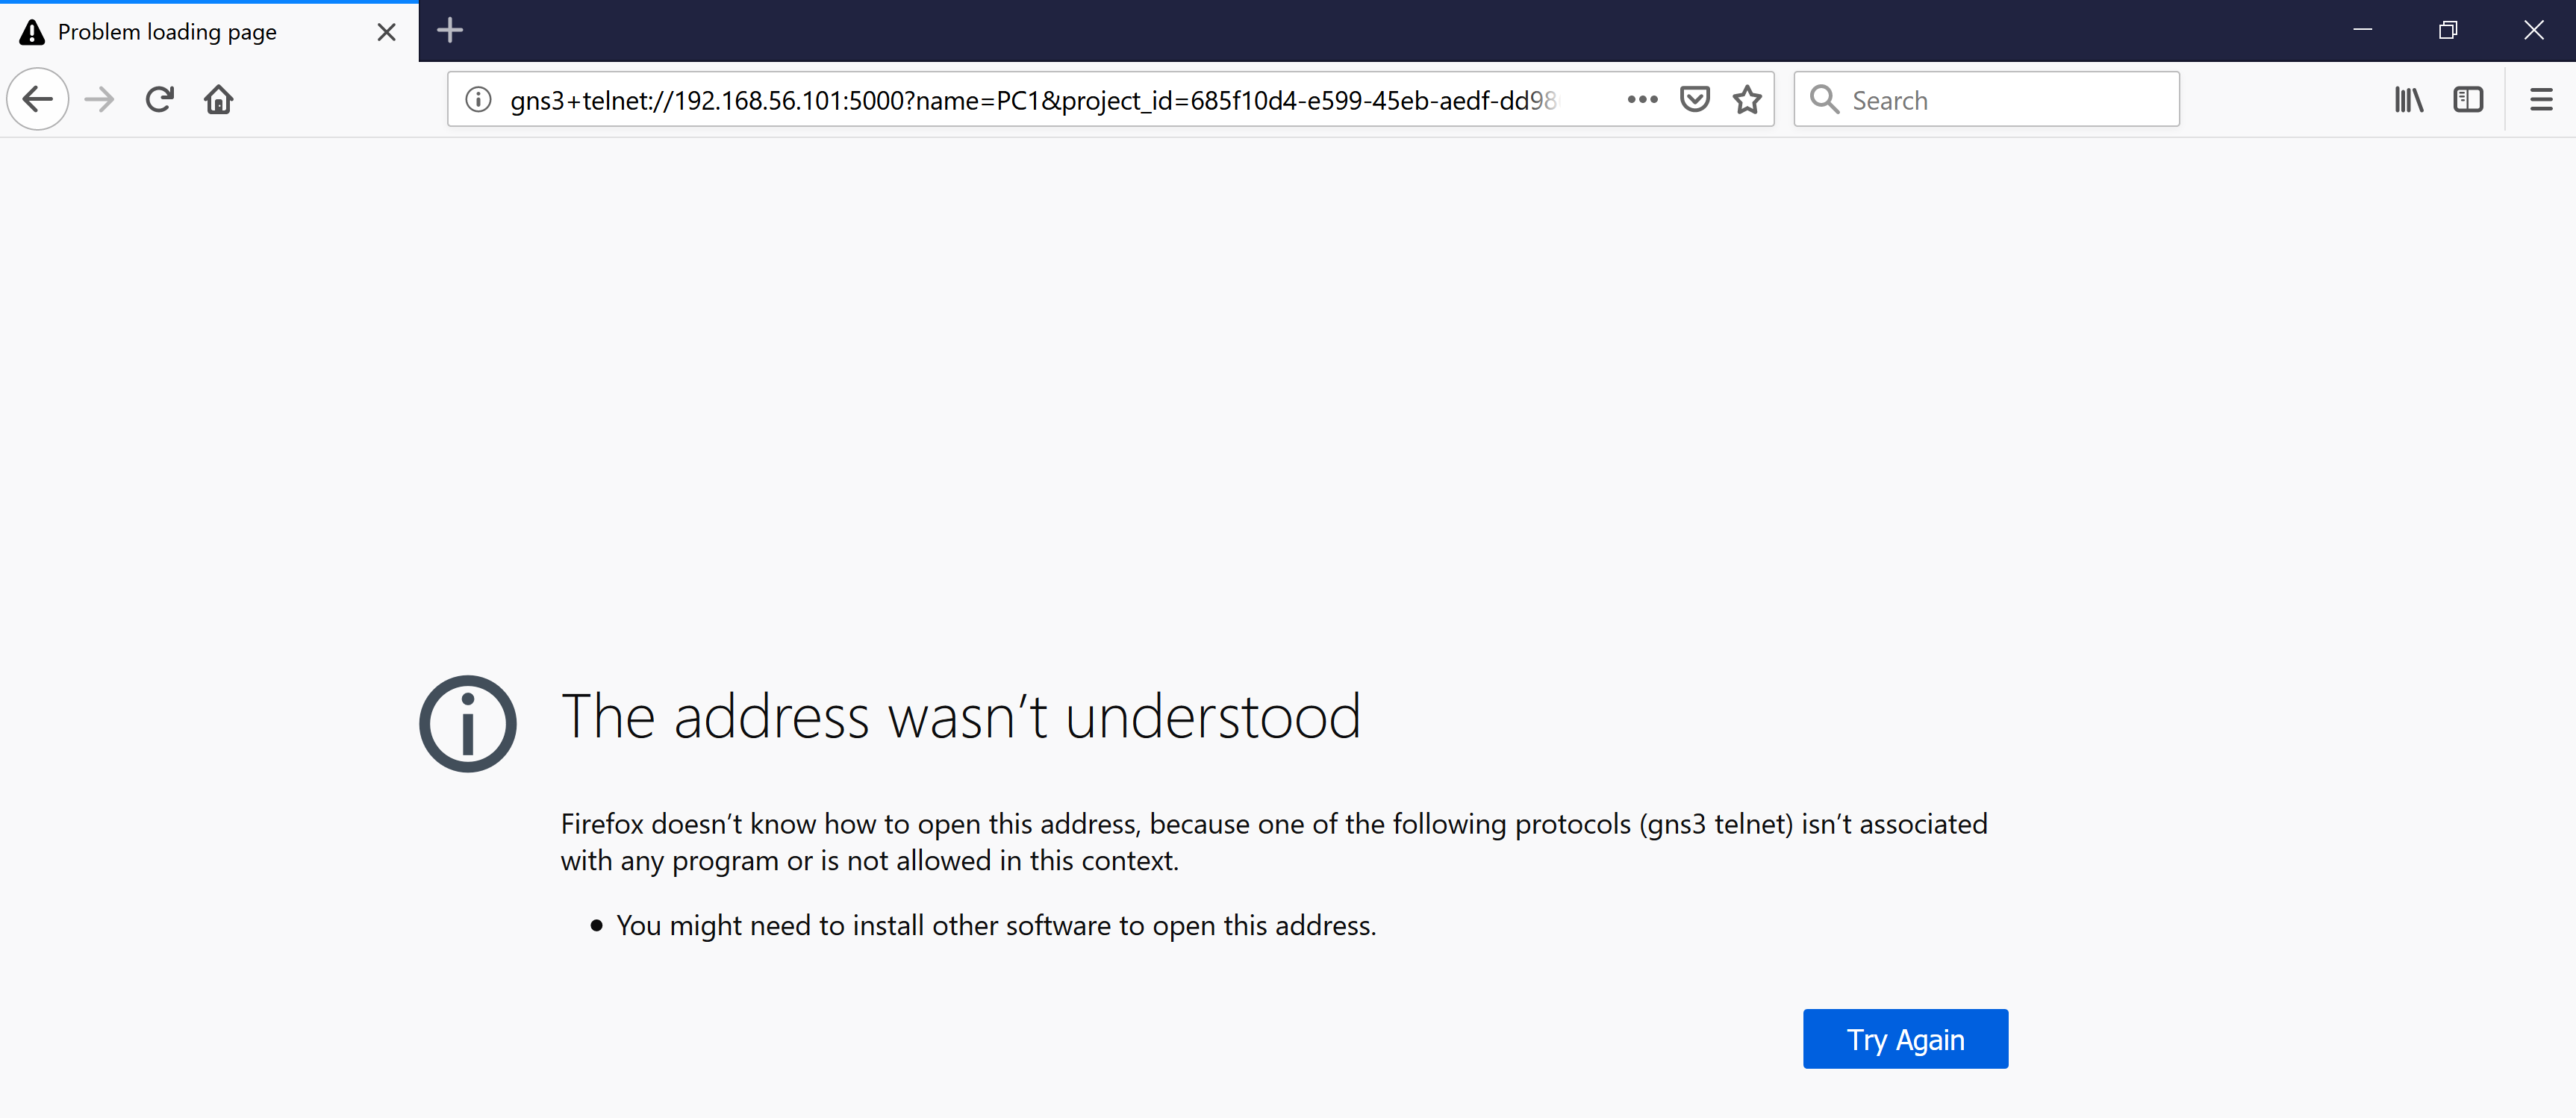Open the three-dot page menu
2576x1118 pixels.
(1641, 99)
